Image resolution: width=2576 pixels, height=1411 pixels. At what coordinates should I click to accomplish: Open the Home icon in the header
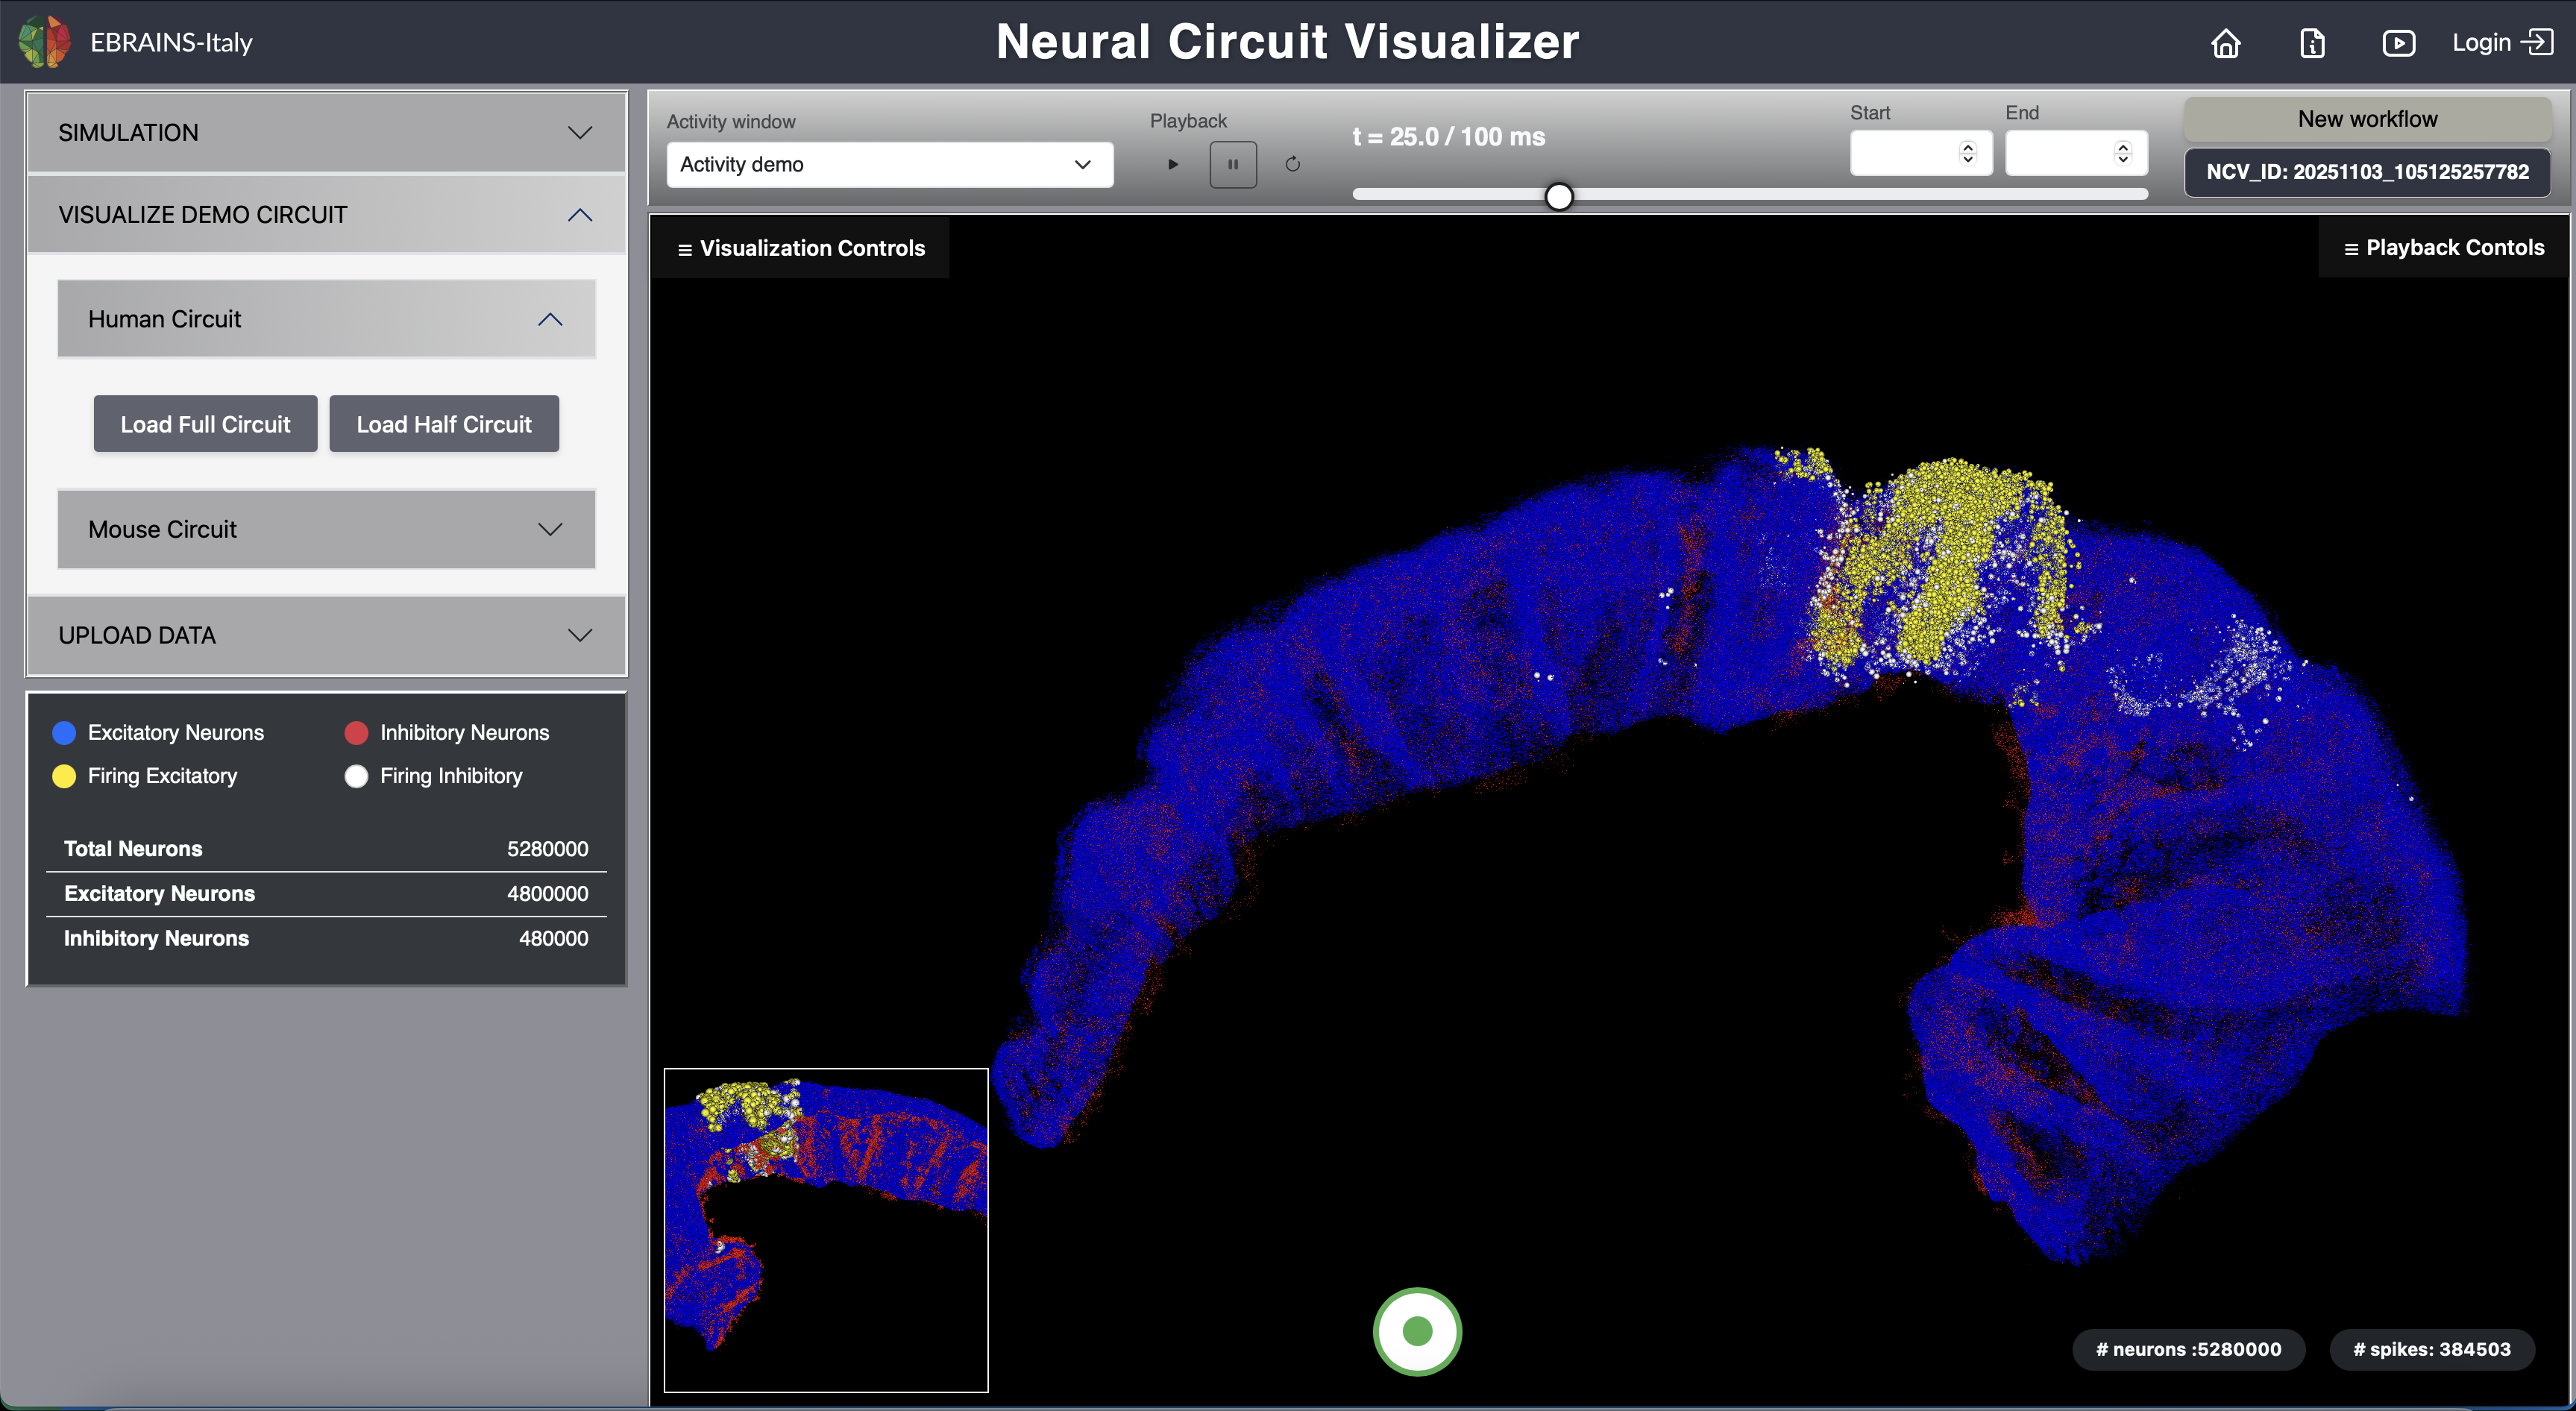(x=2226, y=43)
